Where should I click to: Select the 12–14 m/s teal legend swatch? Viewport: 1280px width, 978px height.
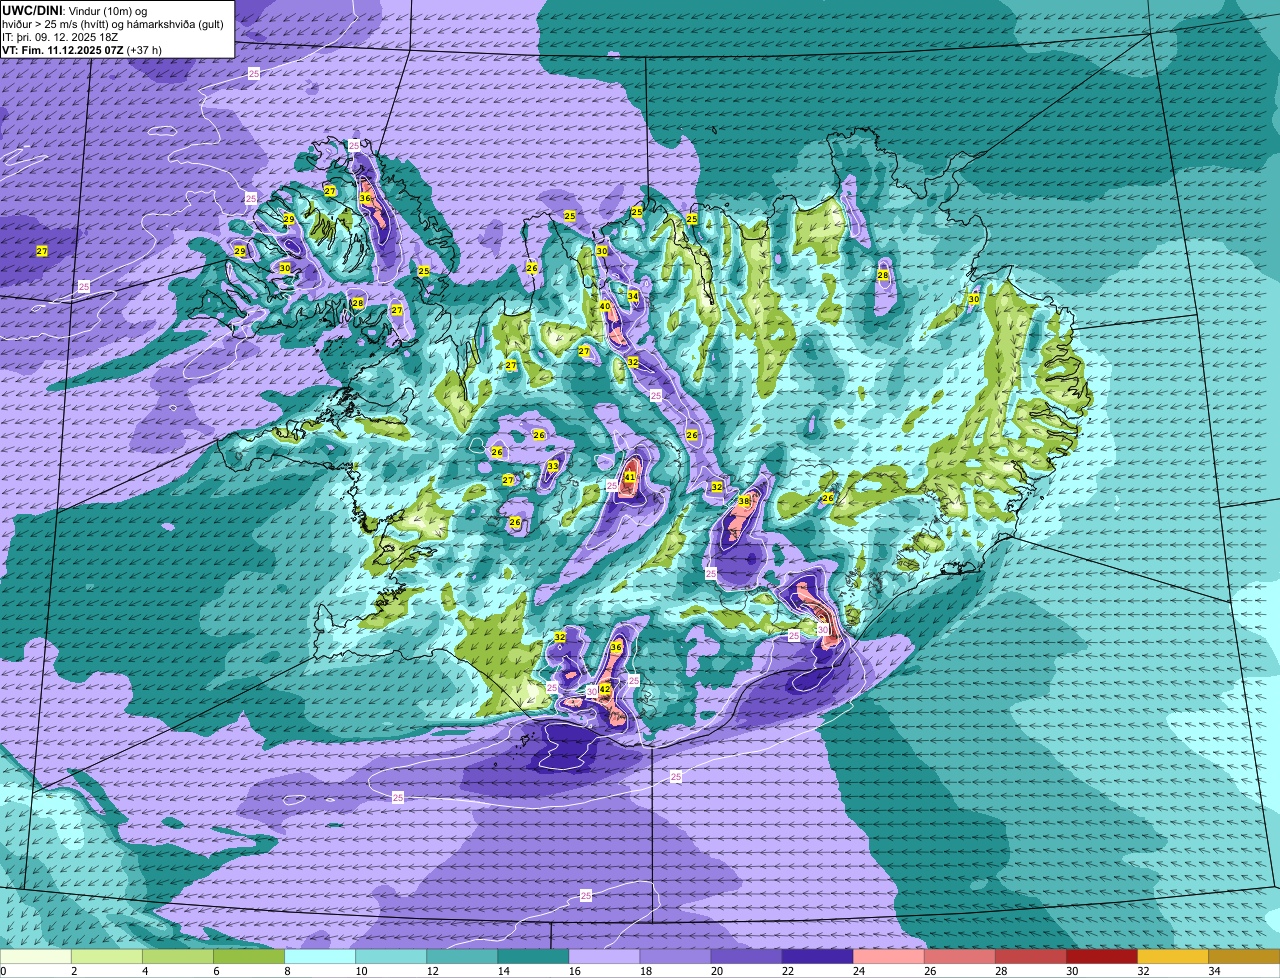click(462, 957)
